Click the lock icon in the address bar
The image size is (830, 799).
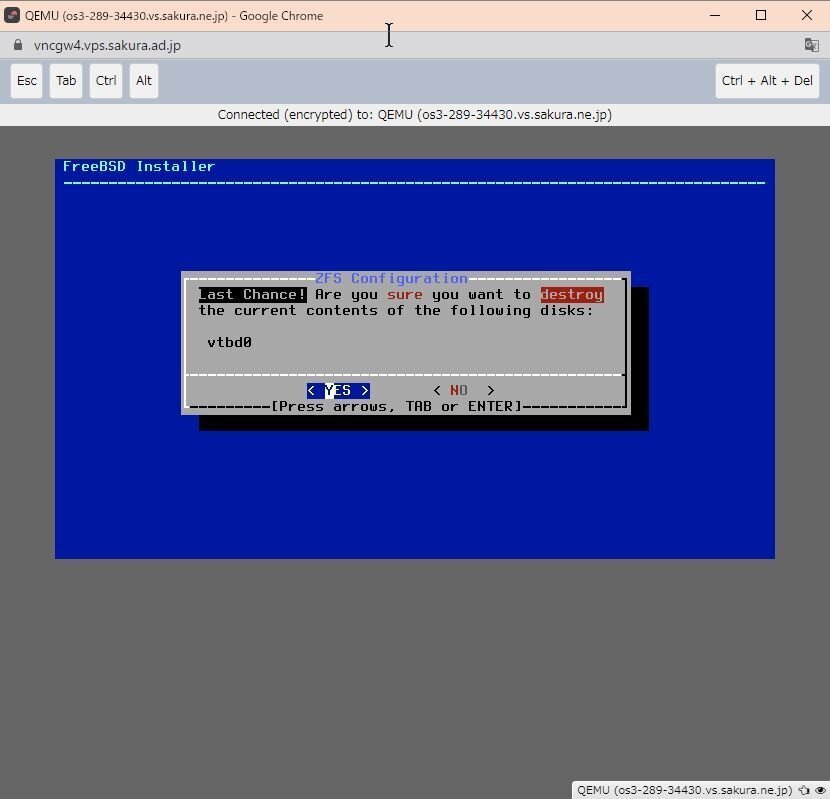click(x=18, y=45)
